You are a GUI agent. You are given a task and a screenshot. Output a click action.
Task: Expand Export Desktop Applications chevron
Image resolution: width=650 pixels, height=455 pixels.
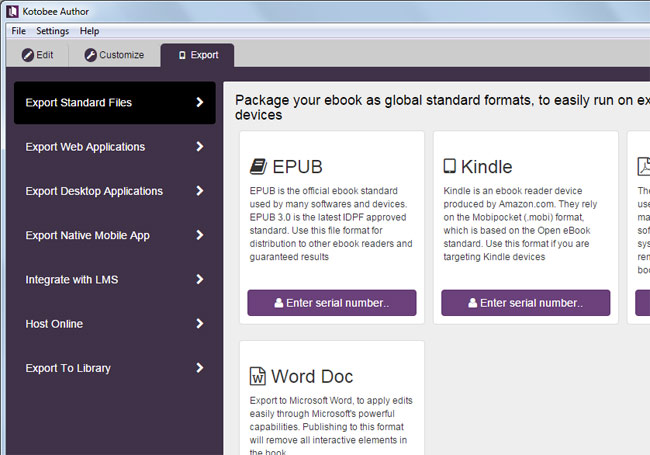[x=200, y=191]
